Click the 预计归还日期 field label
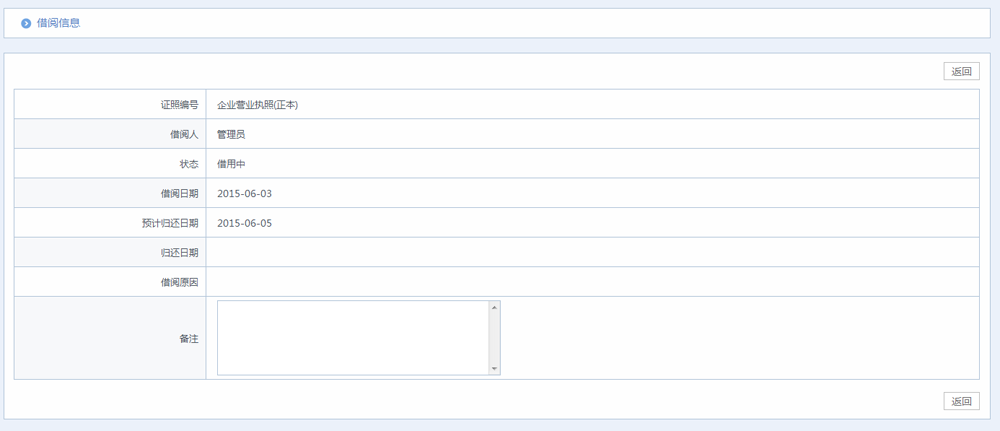Screen dimensions: 1000x431 pyautogui.click(x=170, y=223)
